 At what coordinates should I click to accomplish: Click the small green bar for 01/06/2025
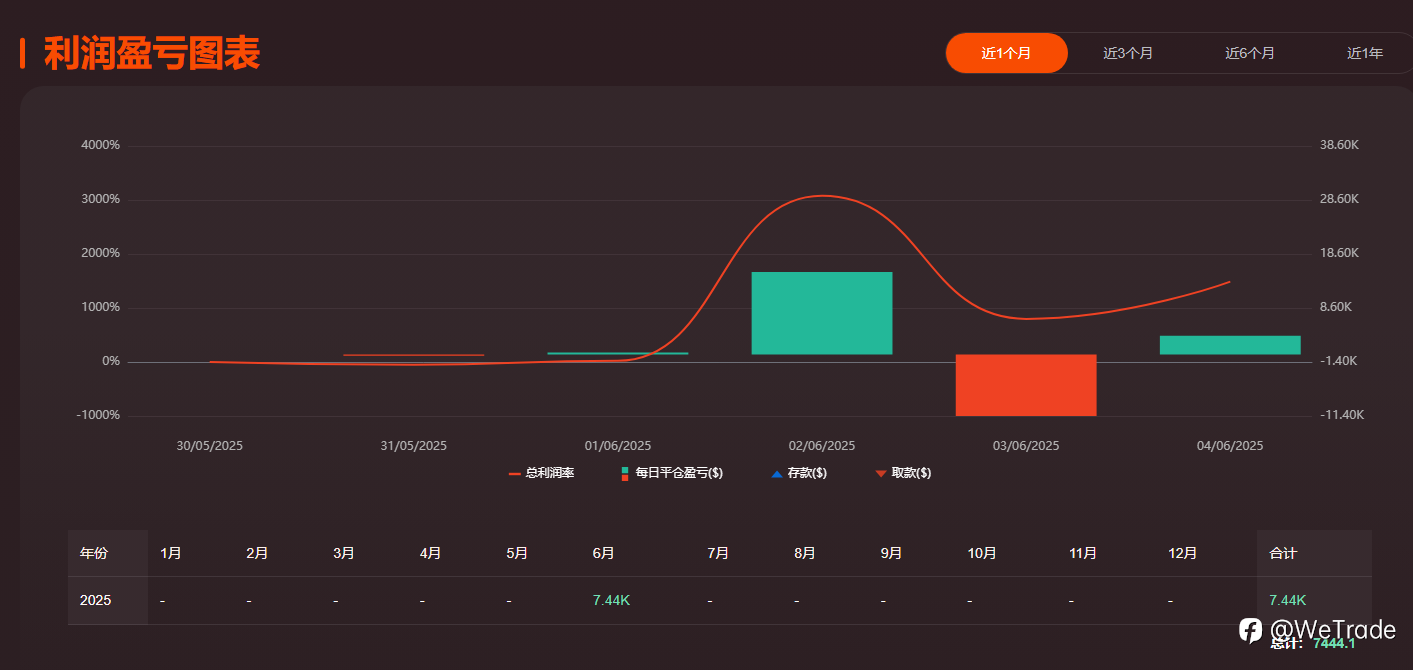618,354
